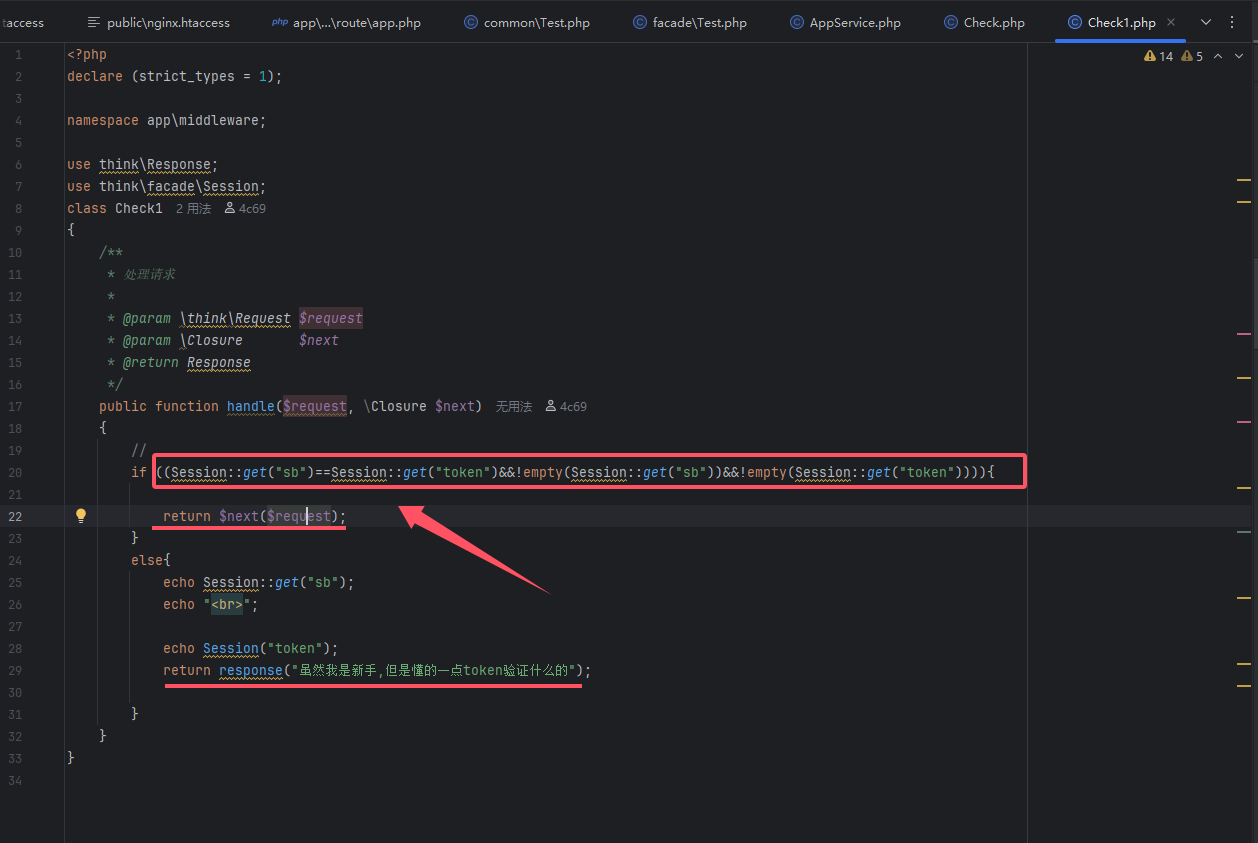Go to next highlighted error arrow
This screenshot has height=843, width=1258.
(1240, 57)
